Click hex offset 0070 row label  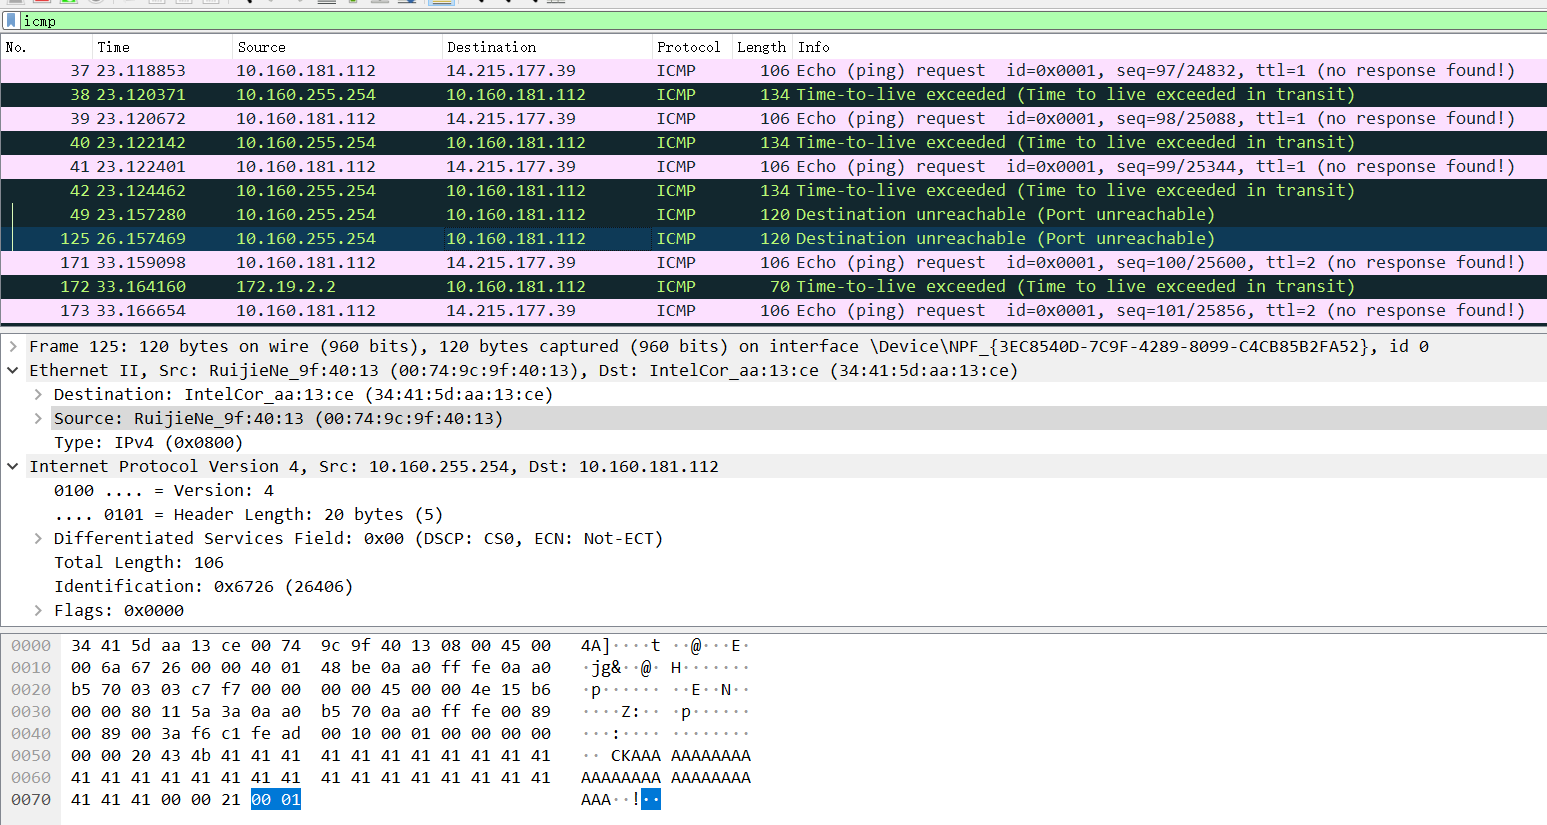[x=31, y=800]
